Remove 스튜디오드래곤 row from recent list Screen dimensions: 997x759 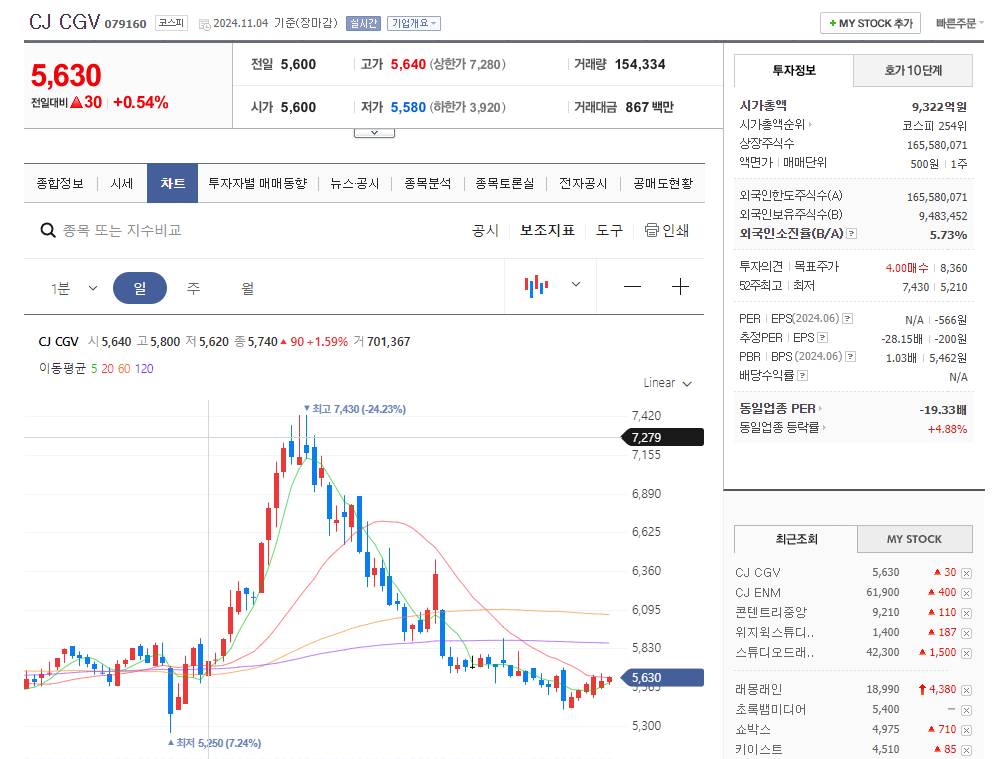[966, 653]
